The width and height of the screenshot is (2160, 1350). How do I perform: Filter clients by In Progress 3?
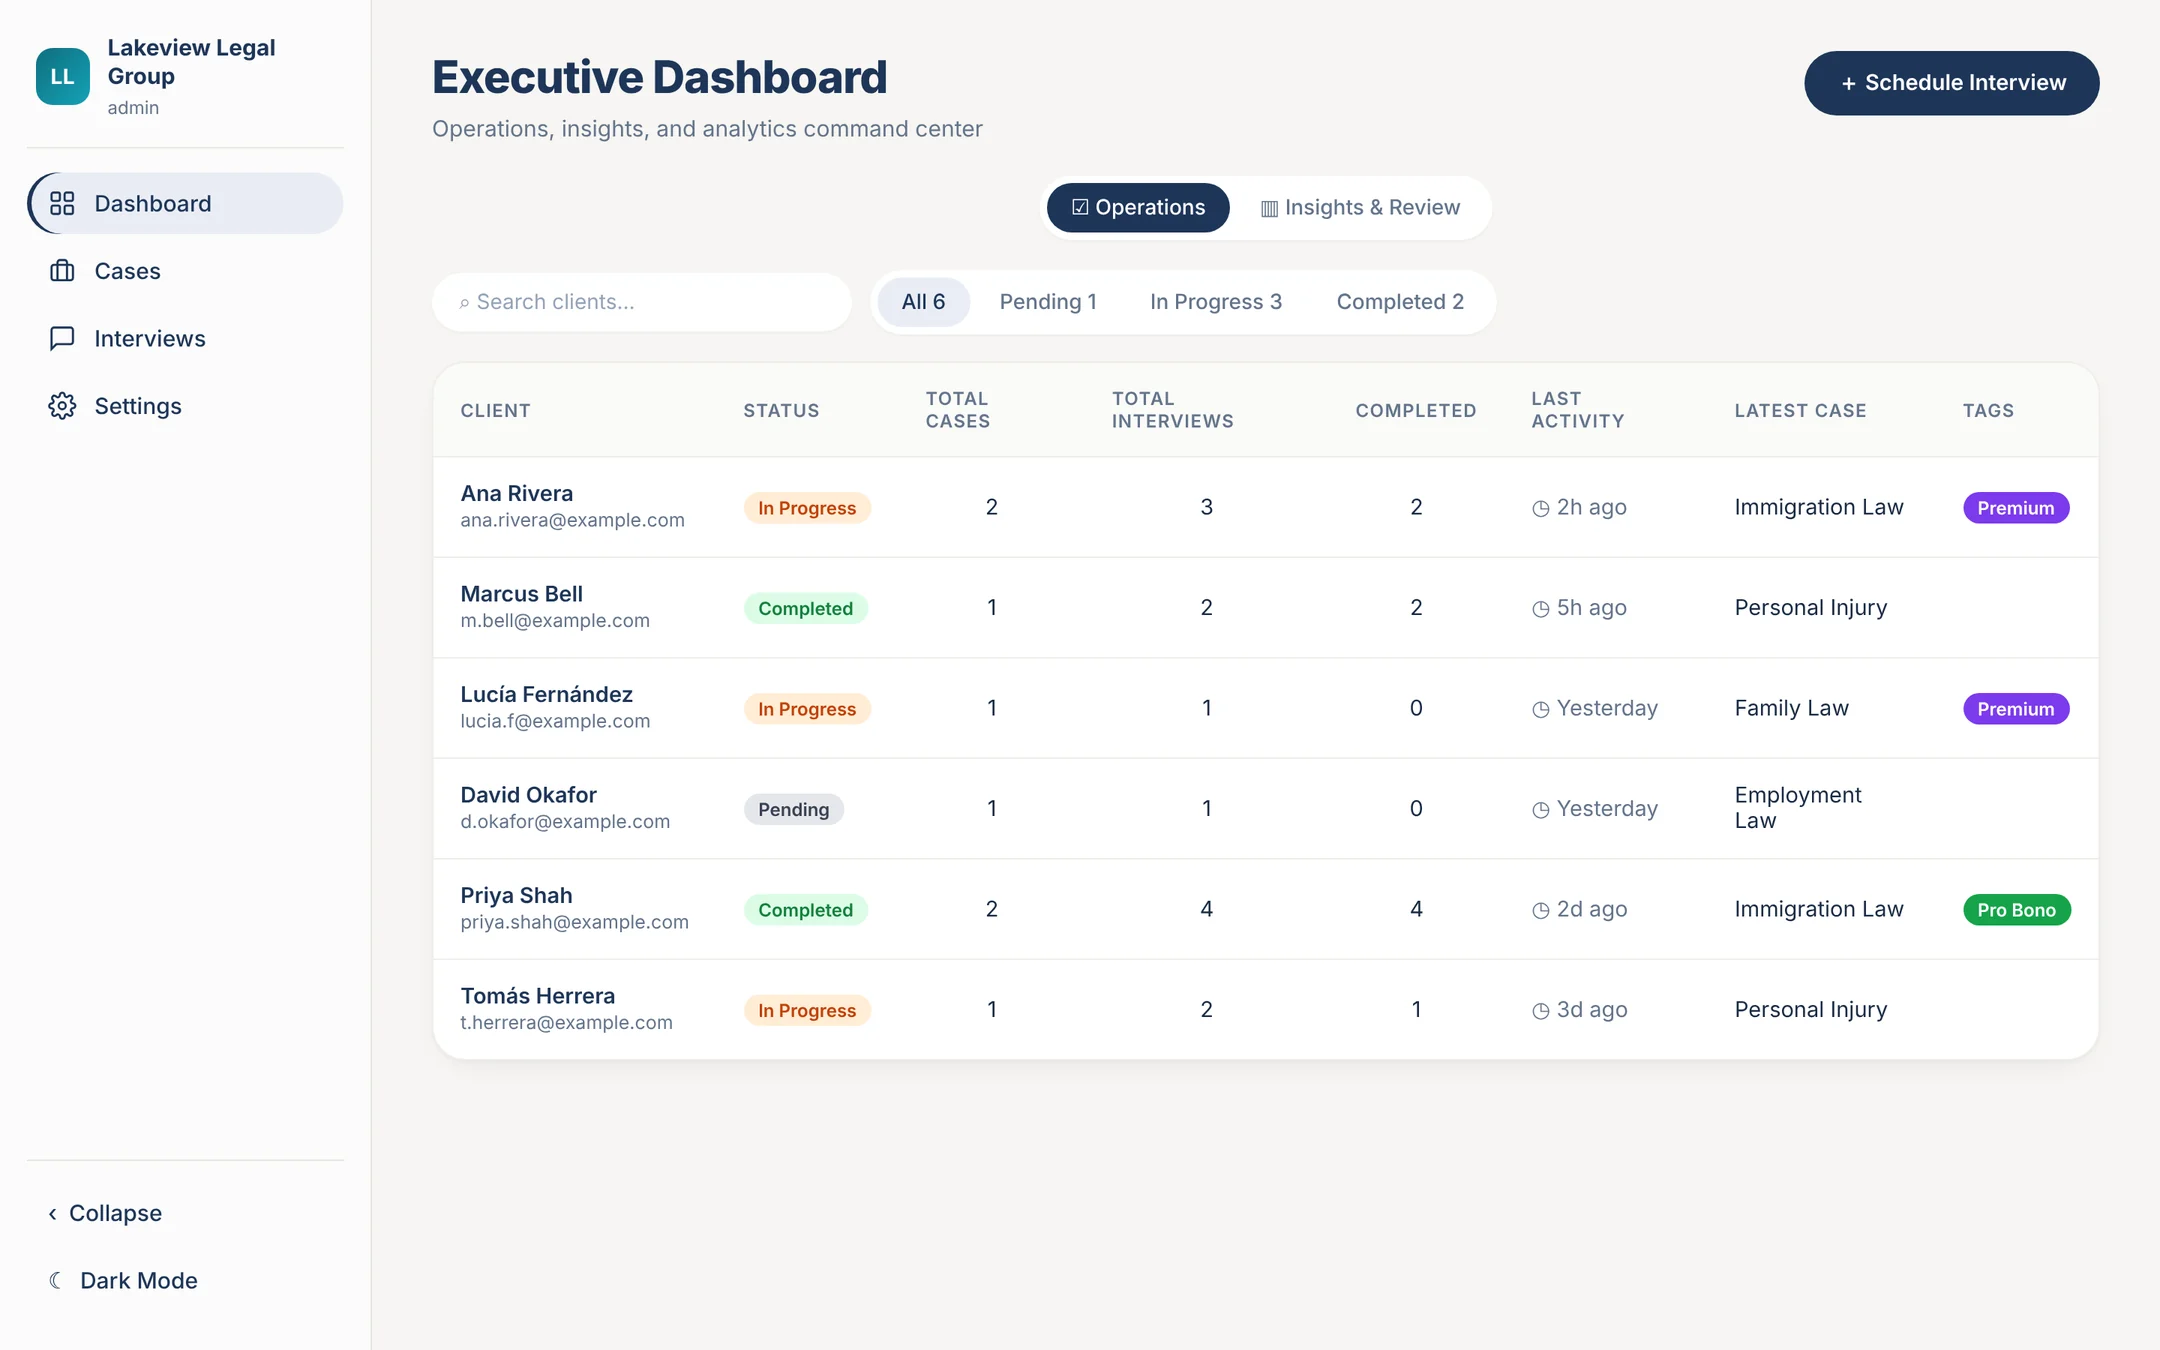click(1216, 302)
